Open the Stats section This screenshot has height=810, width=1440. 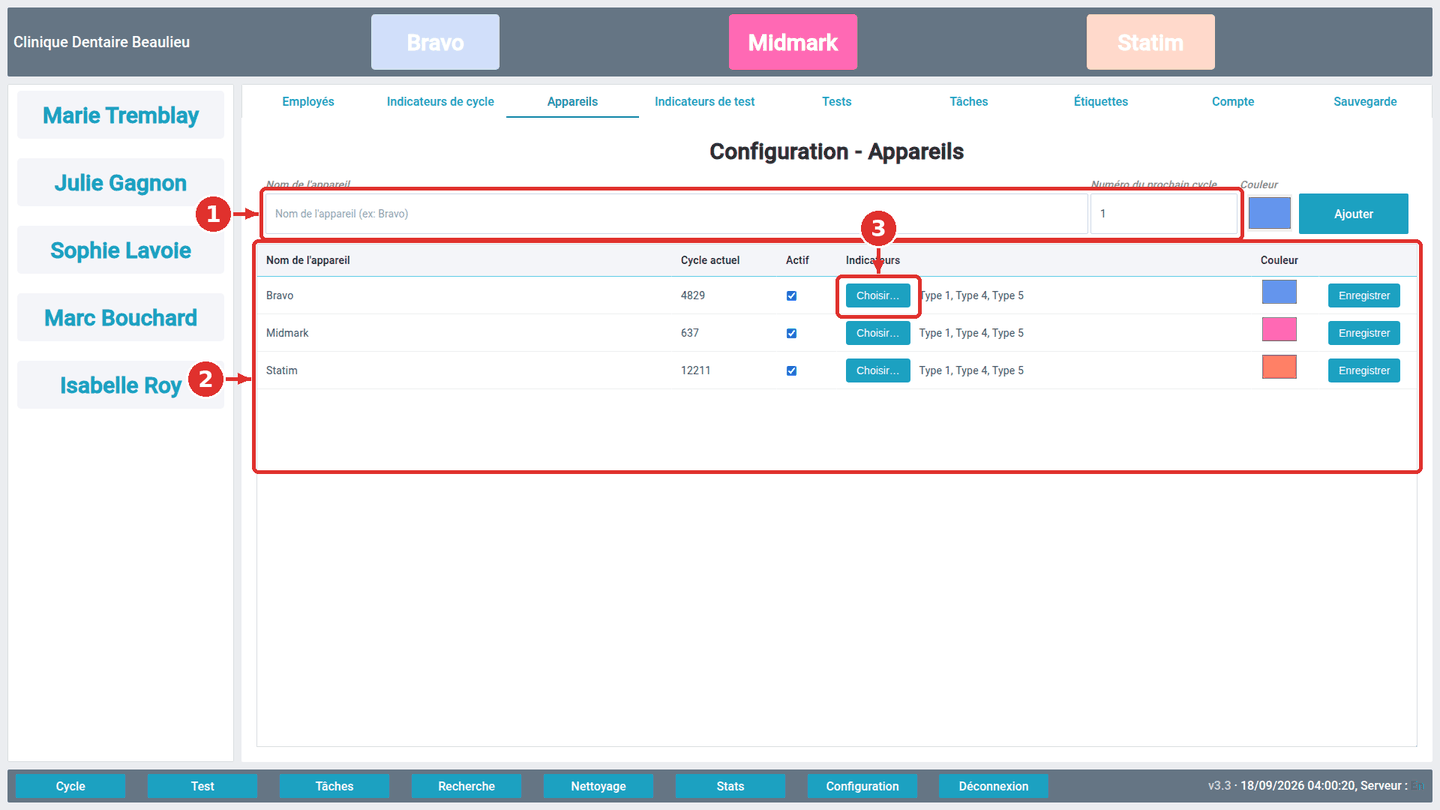click(x=731, y=786)
